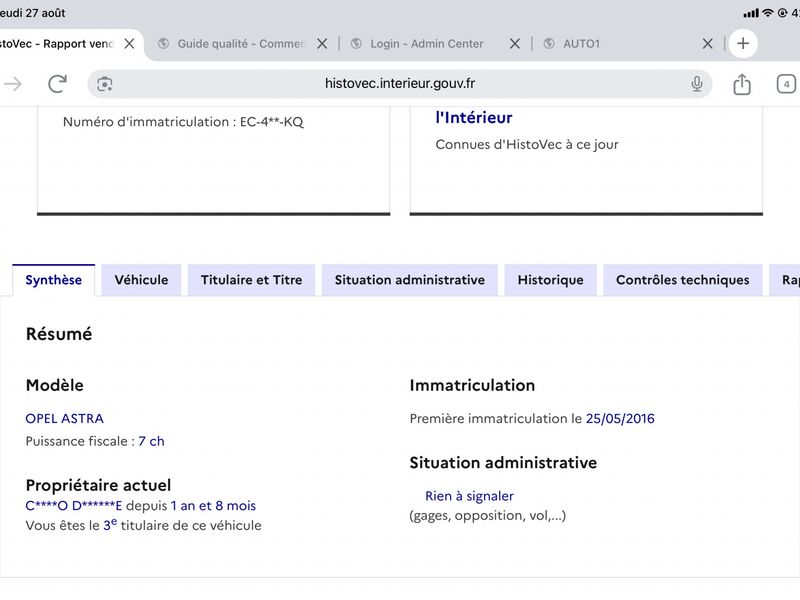Click the OPEL ASTRA model text

[65, 419]
